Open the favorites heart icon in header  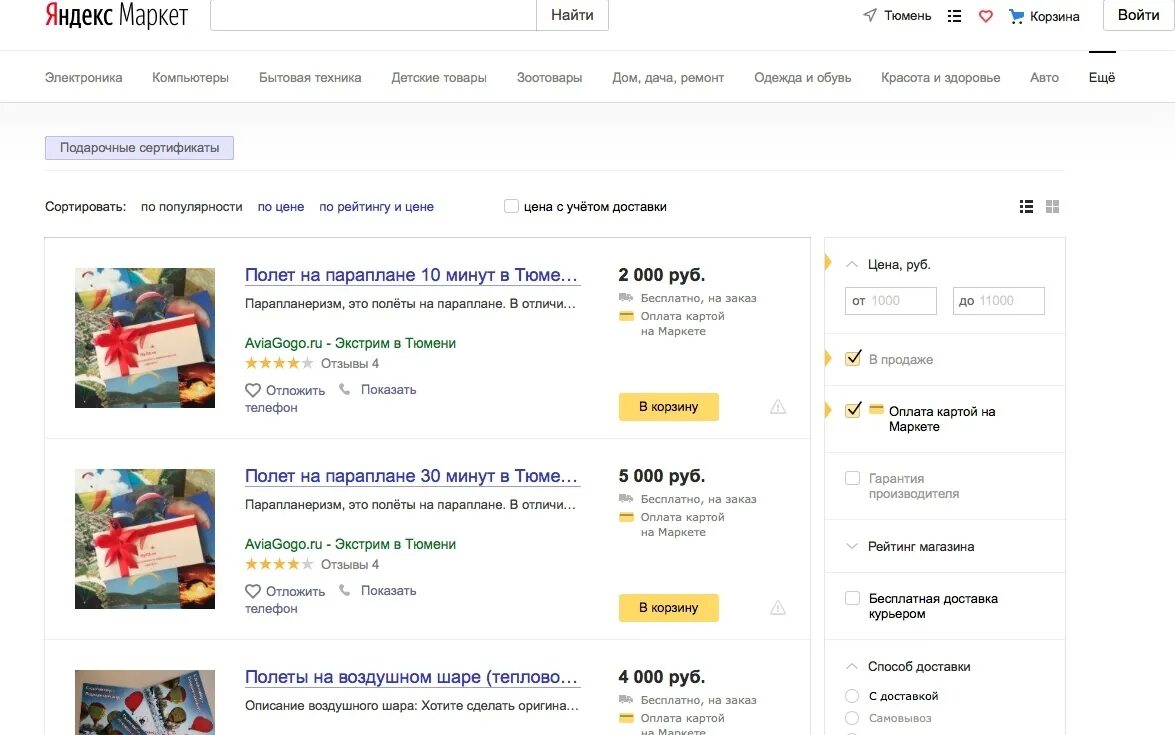tap(985, 16)
